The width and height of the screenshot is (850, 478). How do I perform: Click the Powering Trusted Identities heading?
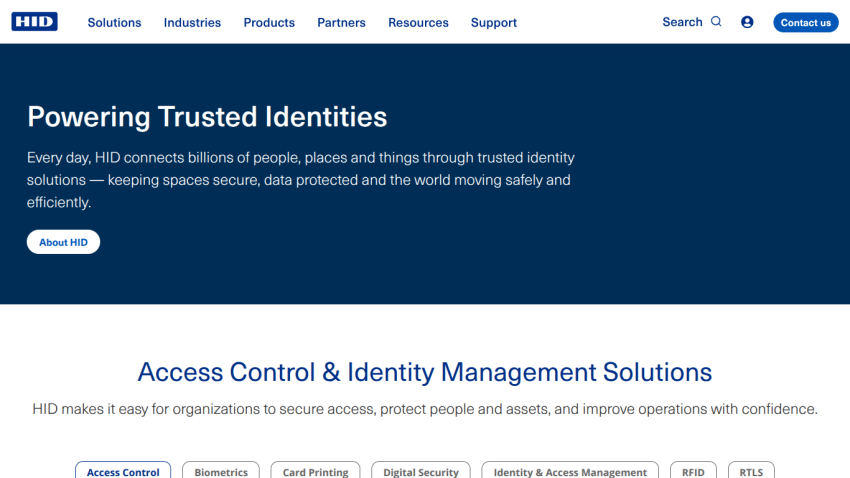[207, 117]
